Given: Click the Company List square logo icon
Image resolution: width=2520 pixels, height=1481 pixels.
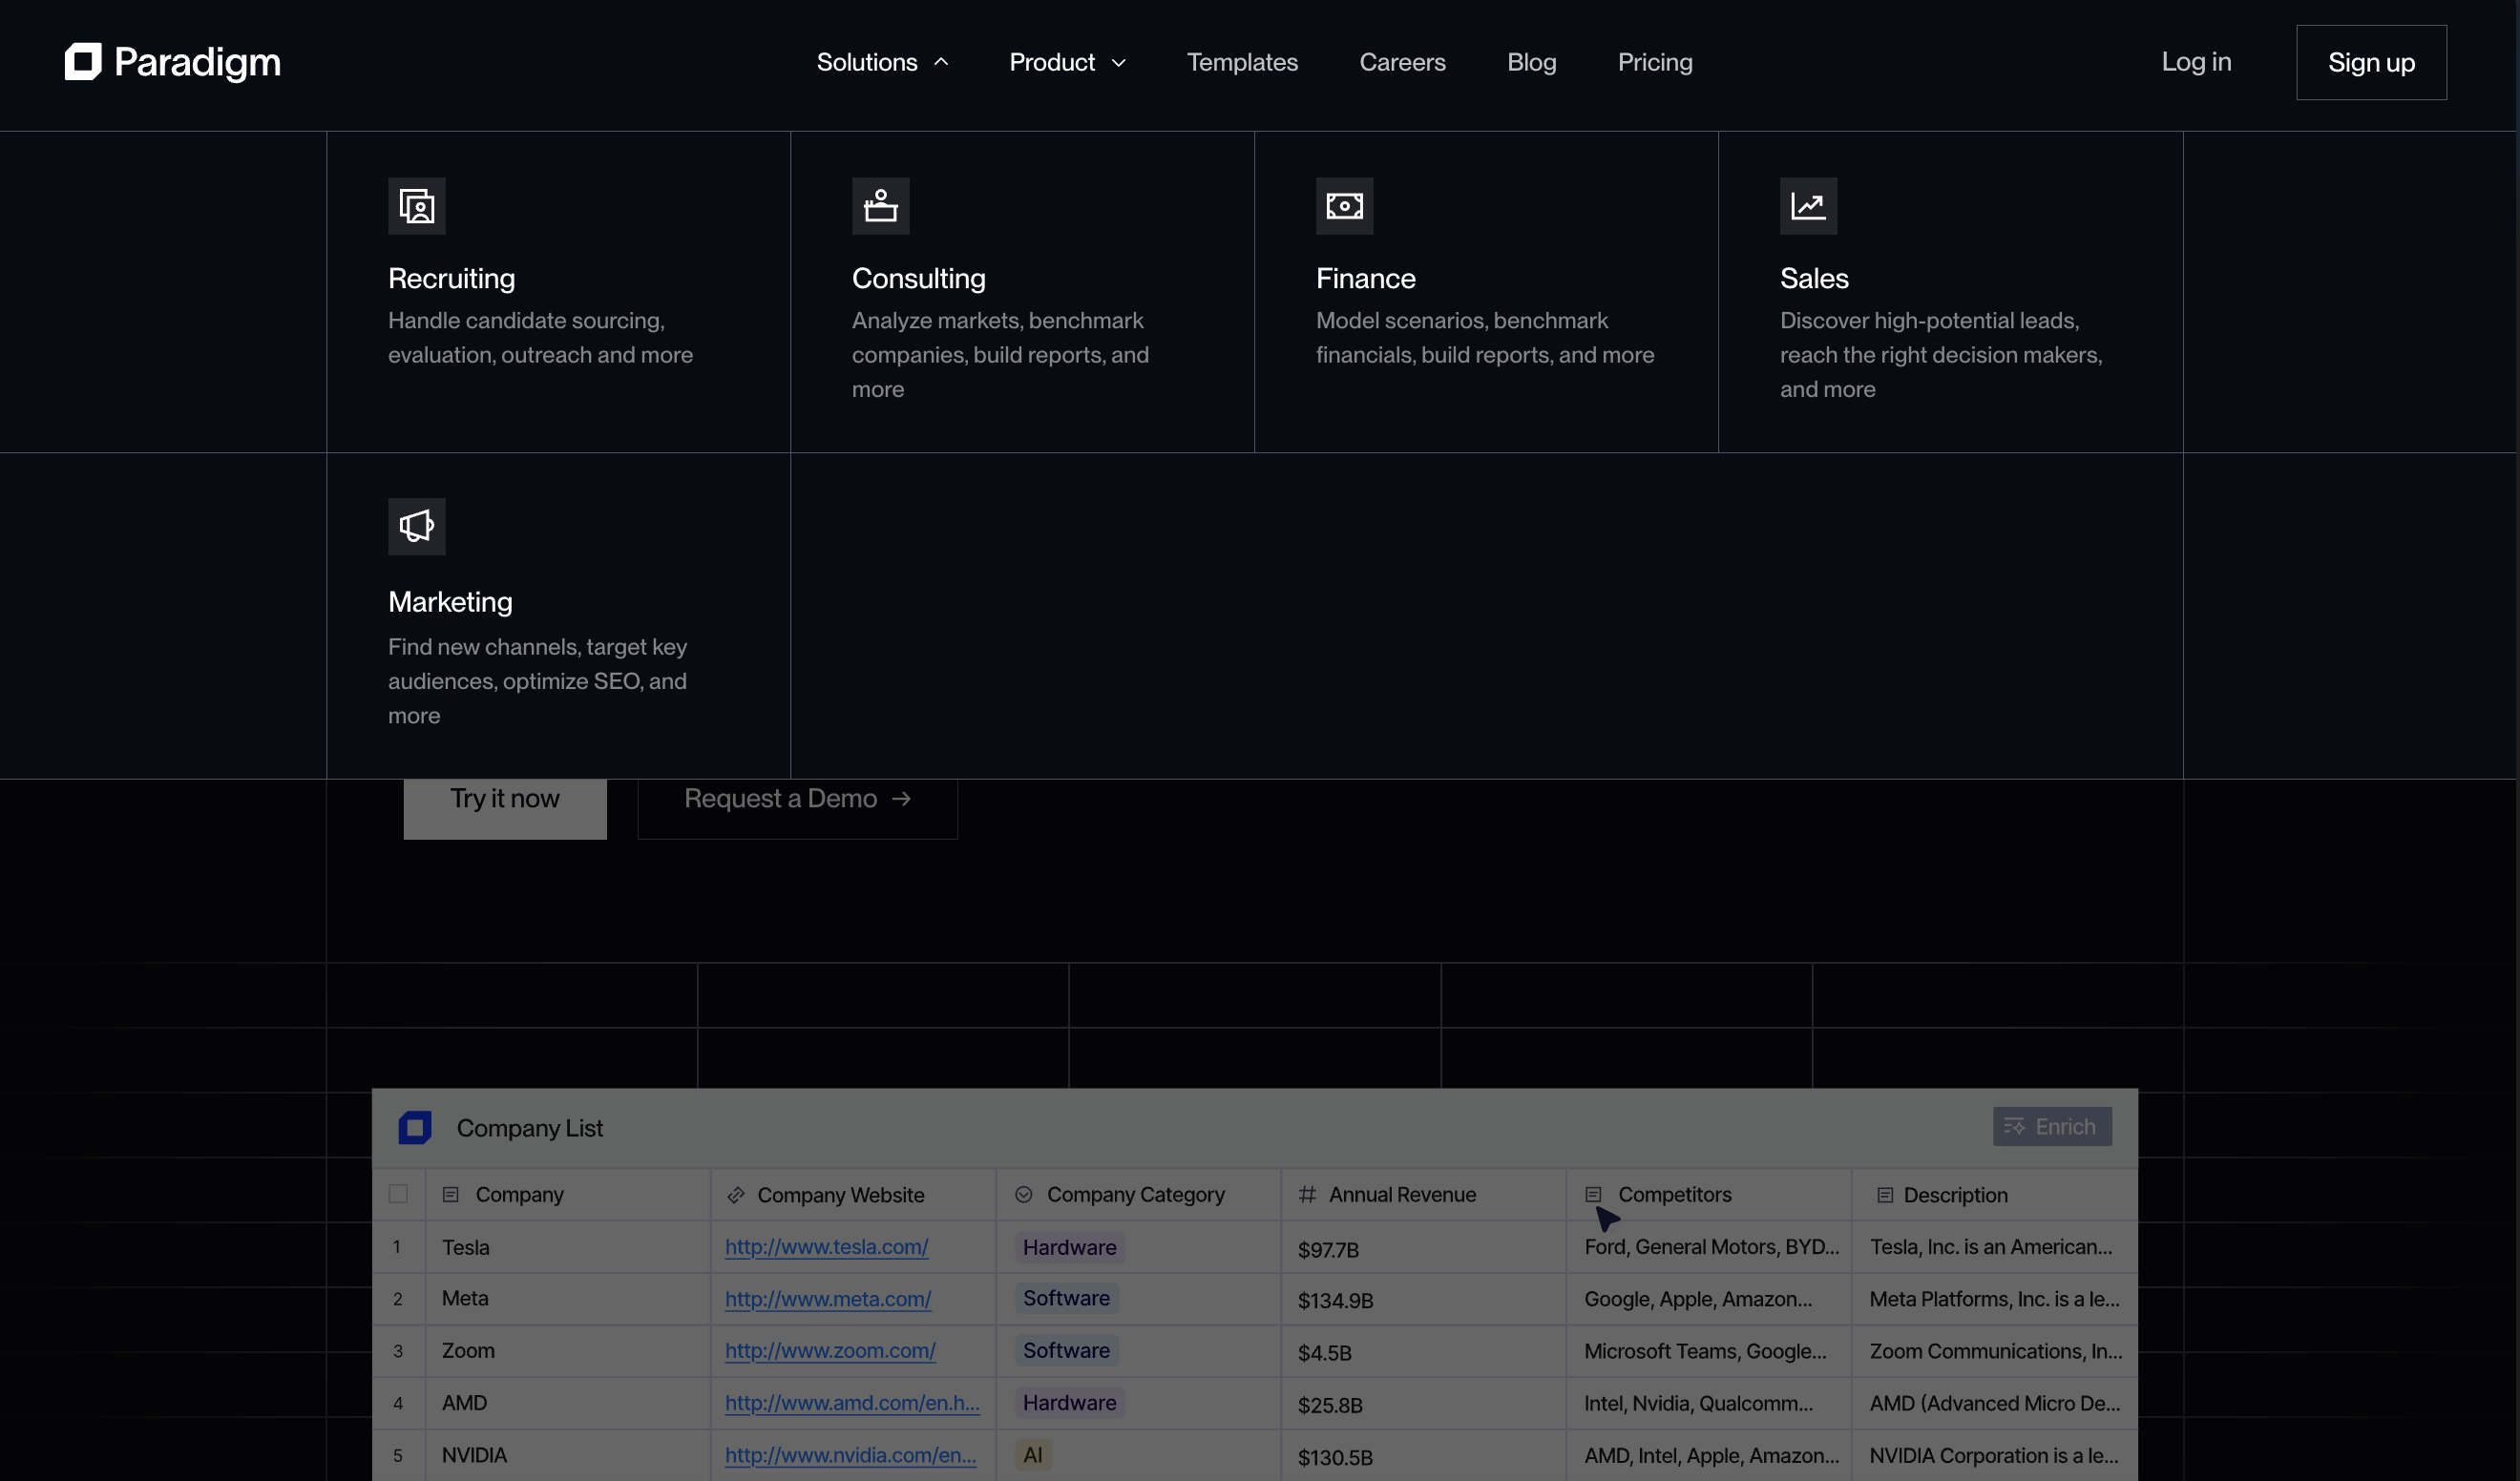Looking at the screenshot, I should [x=415, y=1127].
